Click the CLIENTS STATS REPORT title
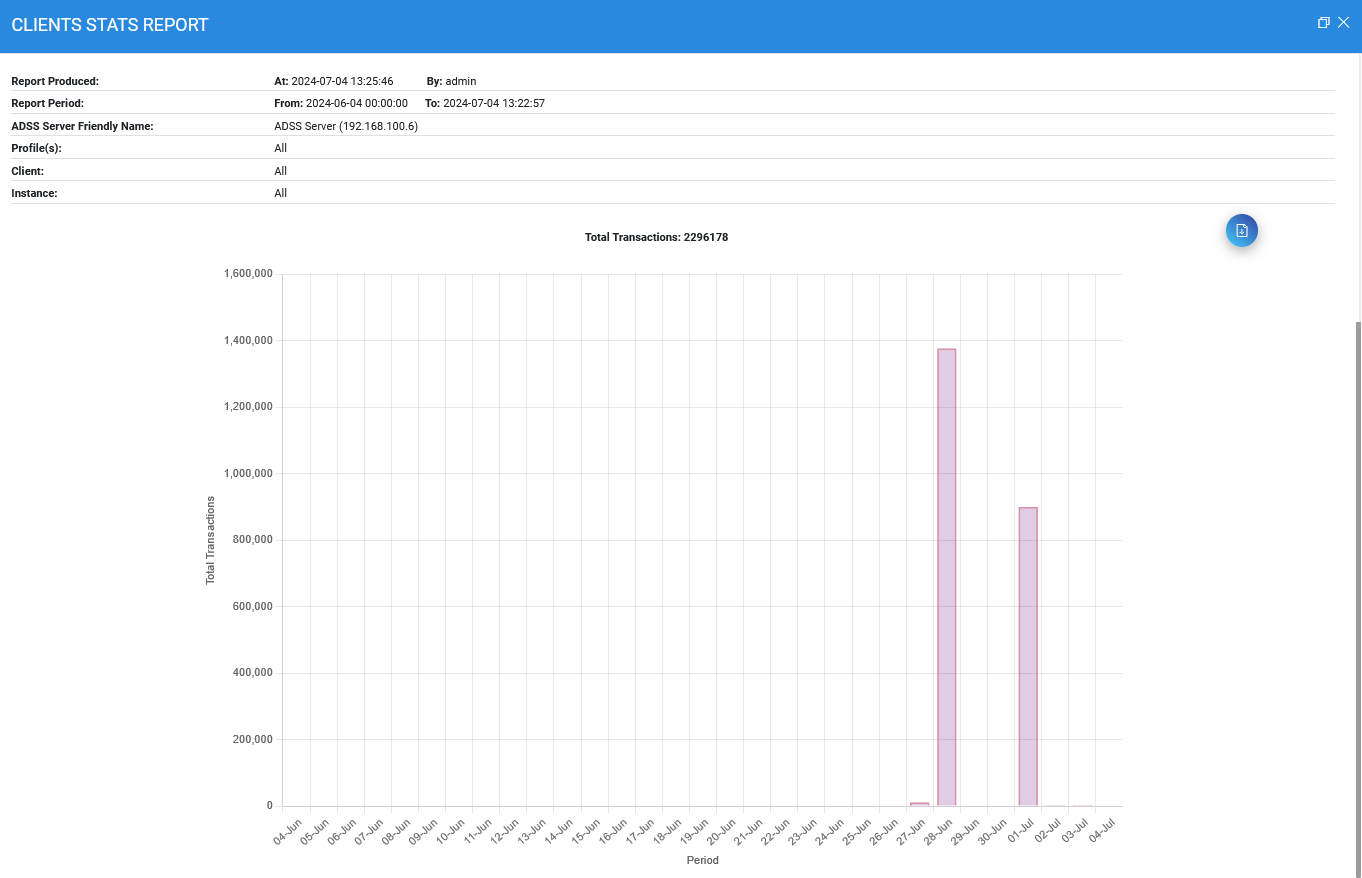 tap(110, 25)
